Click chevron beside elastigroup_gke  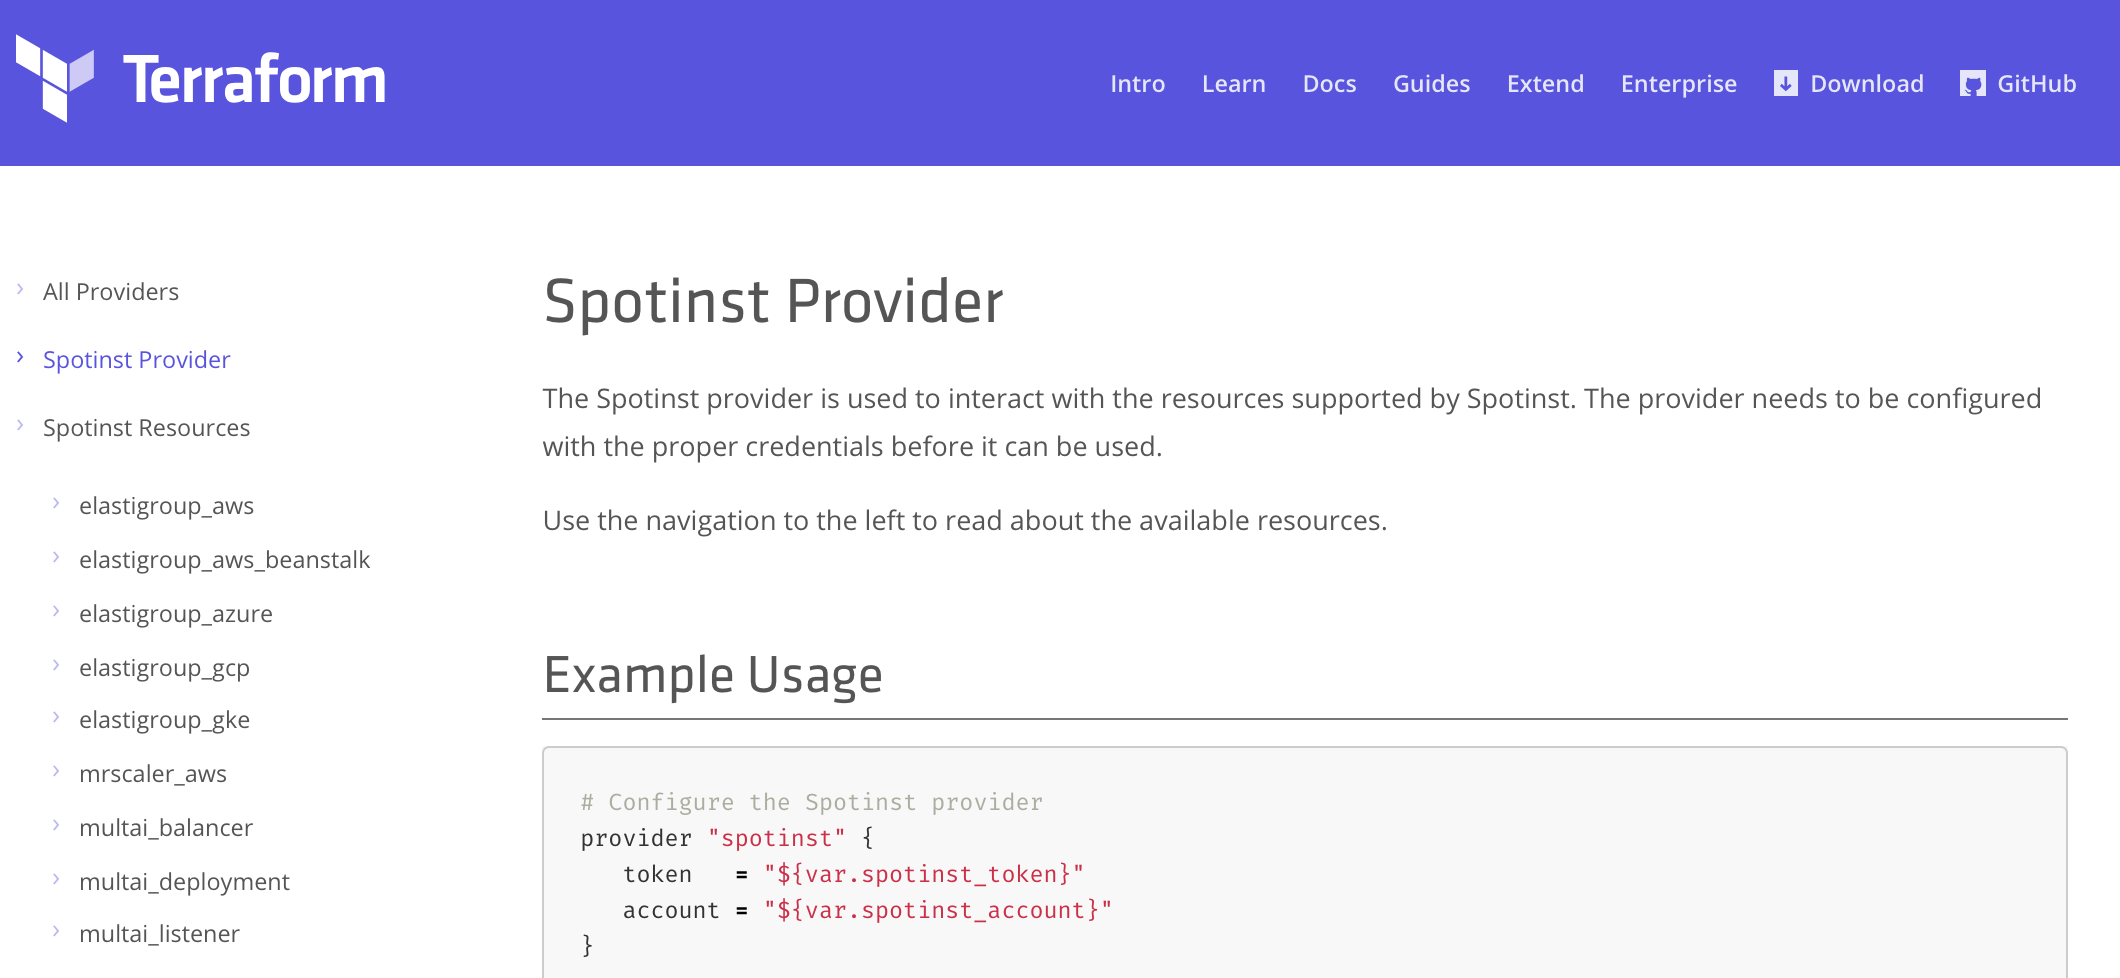56,717
